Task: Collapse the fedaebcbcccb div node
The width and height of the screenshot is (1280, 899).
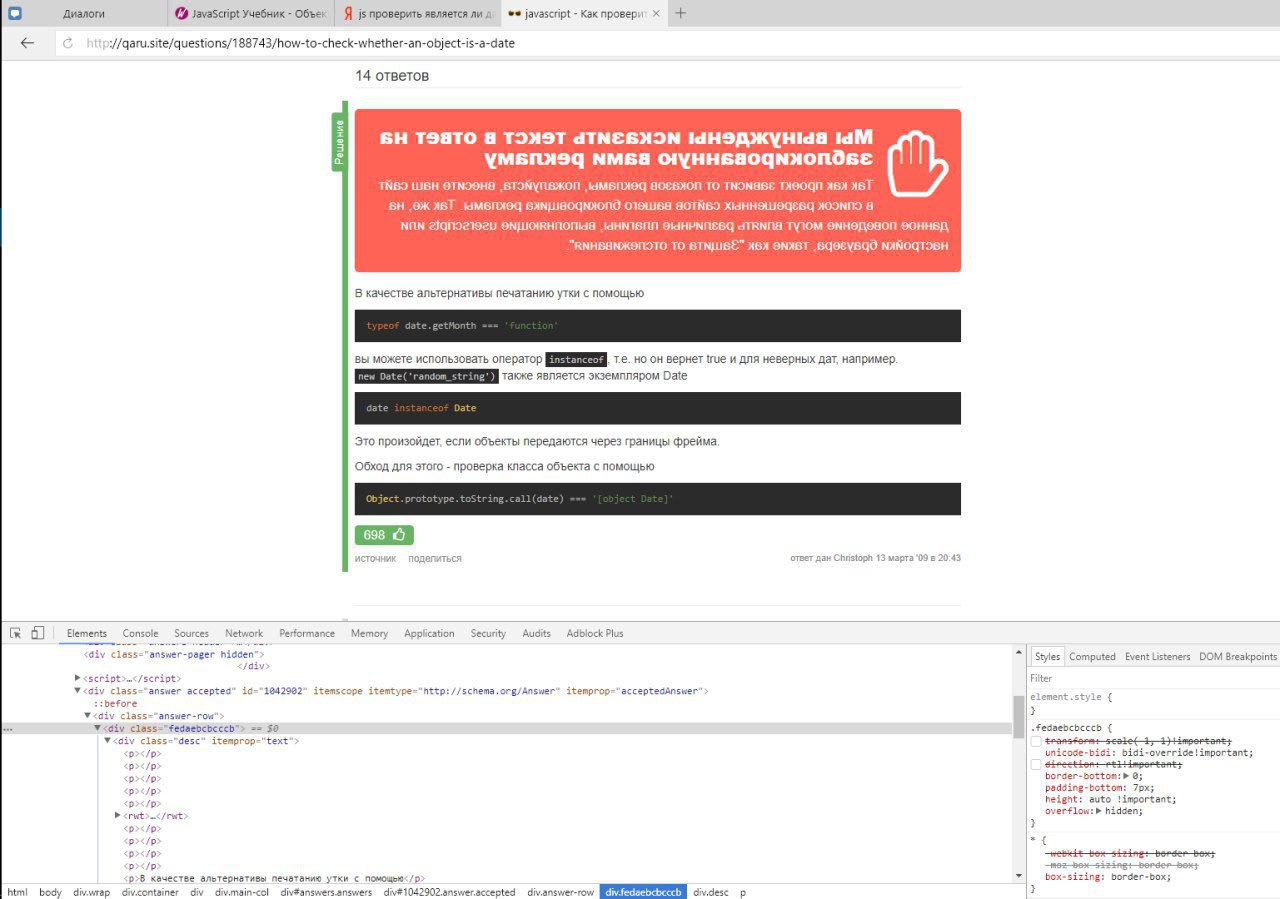Action: point(98,728)
